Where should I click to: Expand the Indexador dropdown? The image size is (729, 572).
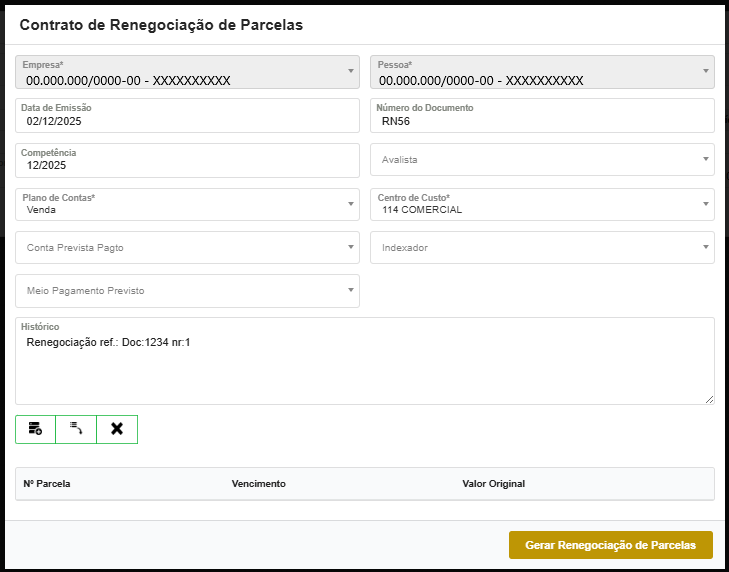[x=542, y=247]
